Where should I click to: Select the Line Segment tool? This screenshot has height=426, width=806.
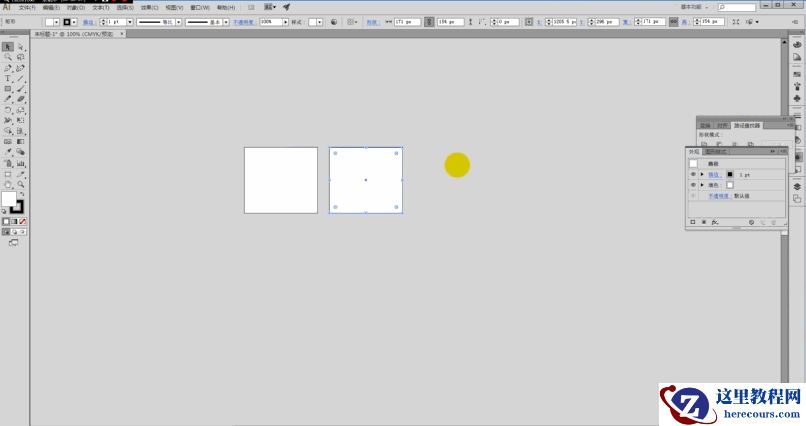pos(21,79)
